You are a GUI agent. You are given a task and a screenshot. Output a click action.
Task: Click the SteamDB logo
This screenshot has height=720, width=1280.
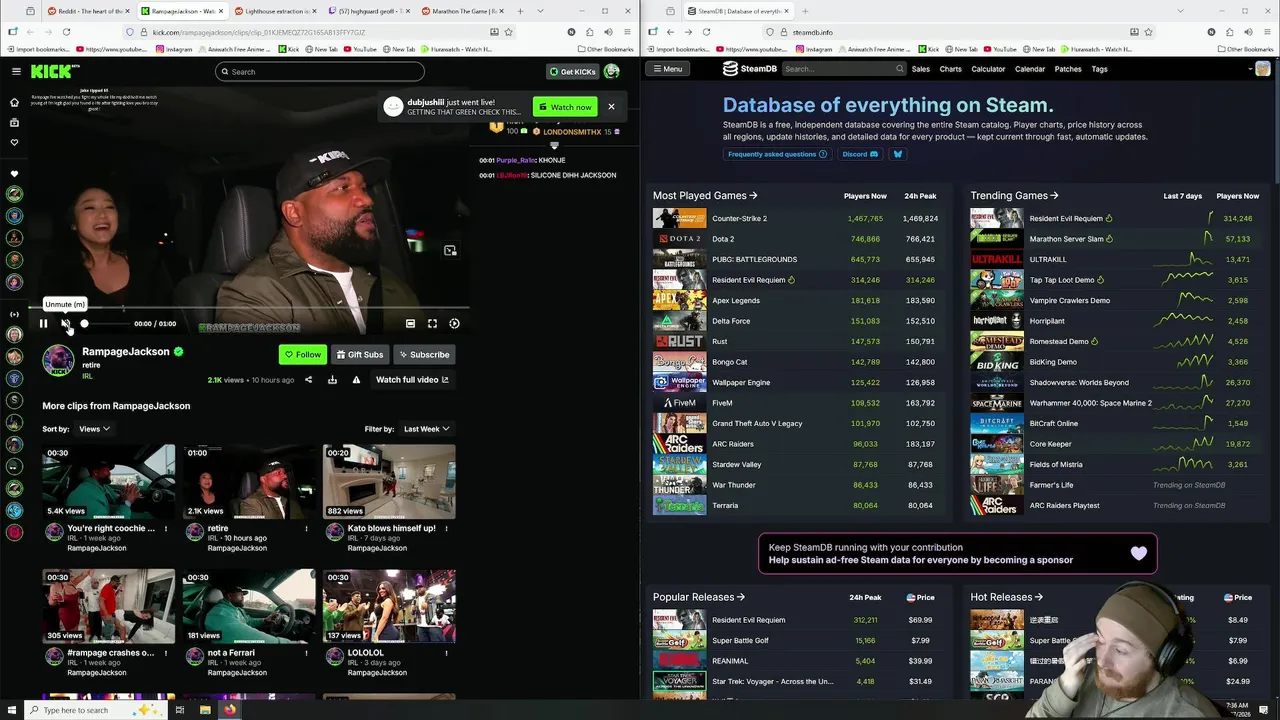pos(750,69)
